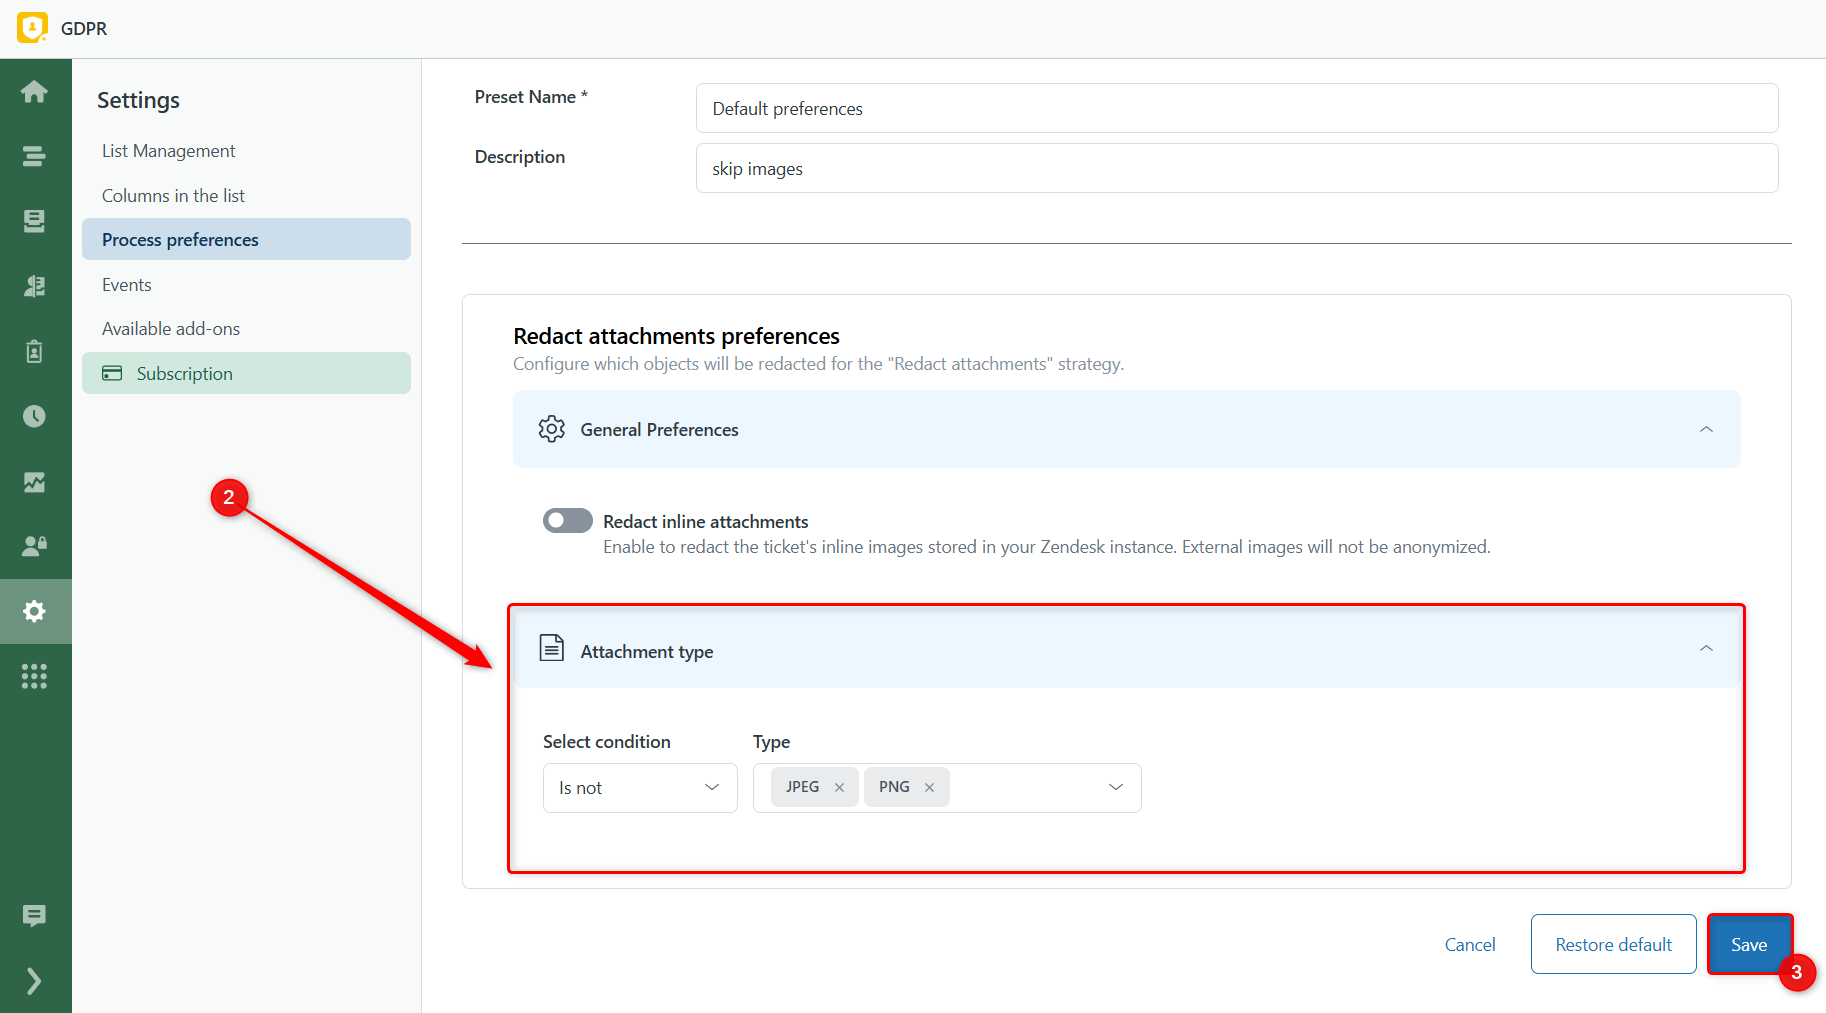
Task: Open the chart analytics sidebar icon
Action: coord(34,482)
